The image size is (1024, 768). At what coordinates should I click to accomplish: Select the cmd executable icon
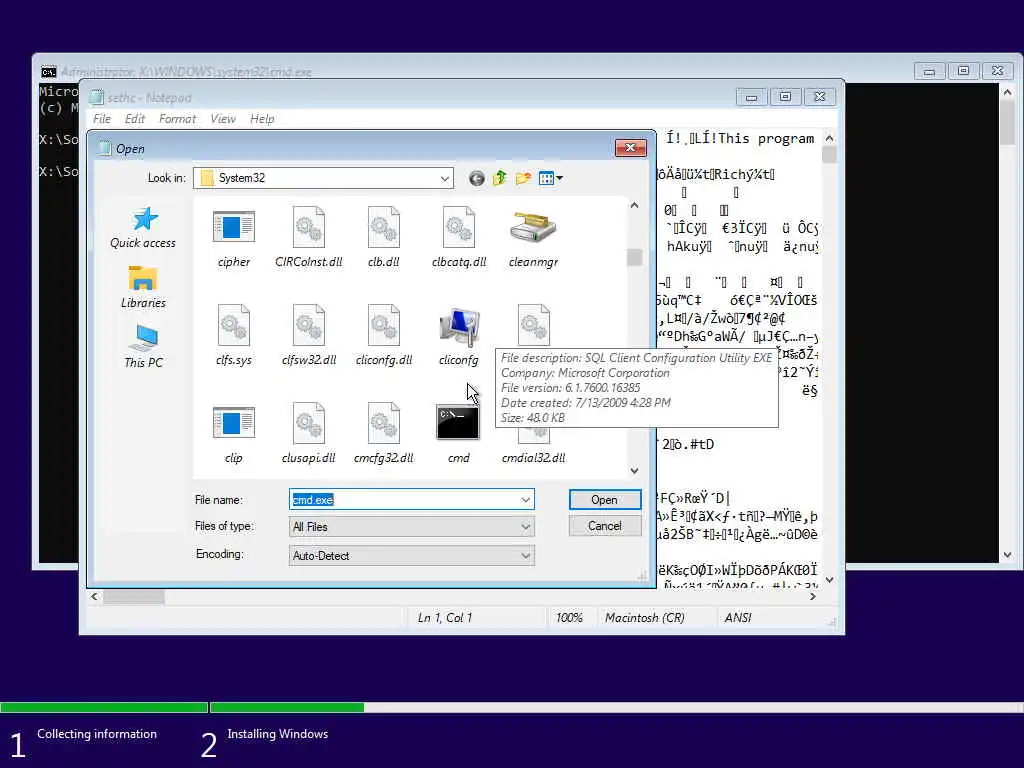[x=458, y=422]
